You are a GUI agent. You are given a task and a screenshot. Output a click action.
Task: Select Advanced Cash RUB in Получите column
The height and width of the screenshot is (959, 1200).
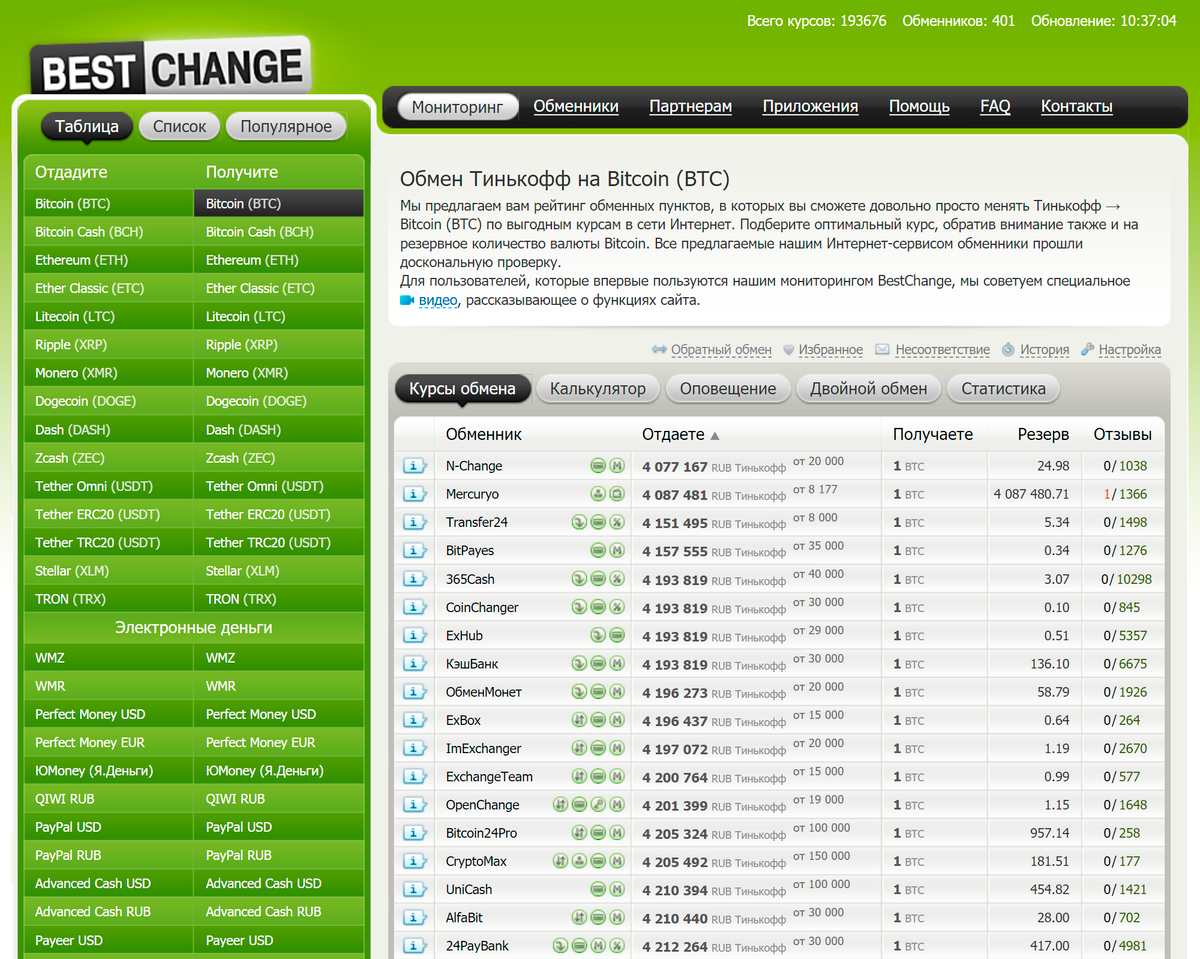click(278, 911)
